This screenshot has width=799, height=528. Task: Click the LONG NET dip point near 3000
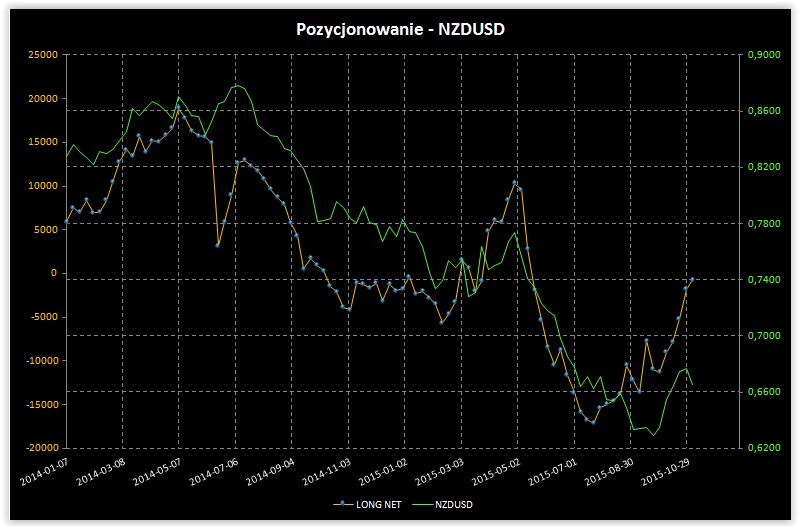click(x=218, y=245)
